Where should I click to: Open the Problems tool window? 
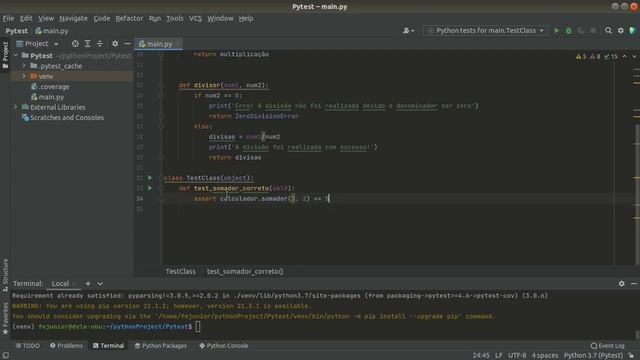pyautogui.click(x=66, y=346)
